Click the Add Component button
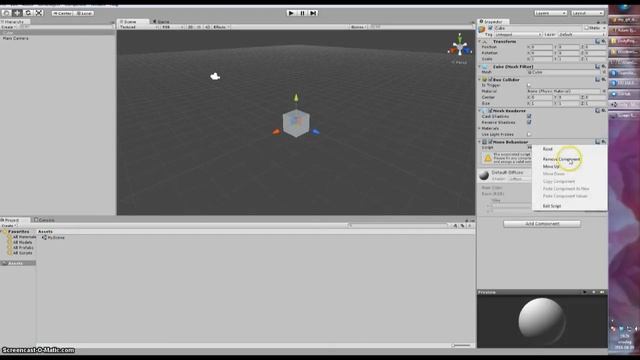 coord(542,224)
